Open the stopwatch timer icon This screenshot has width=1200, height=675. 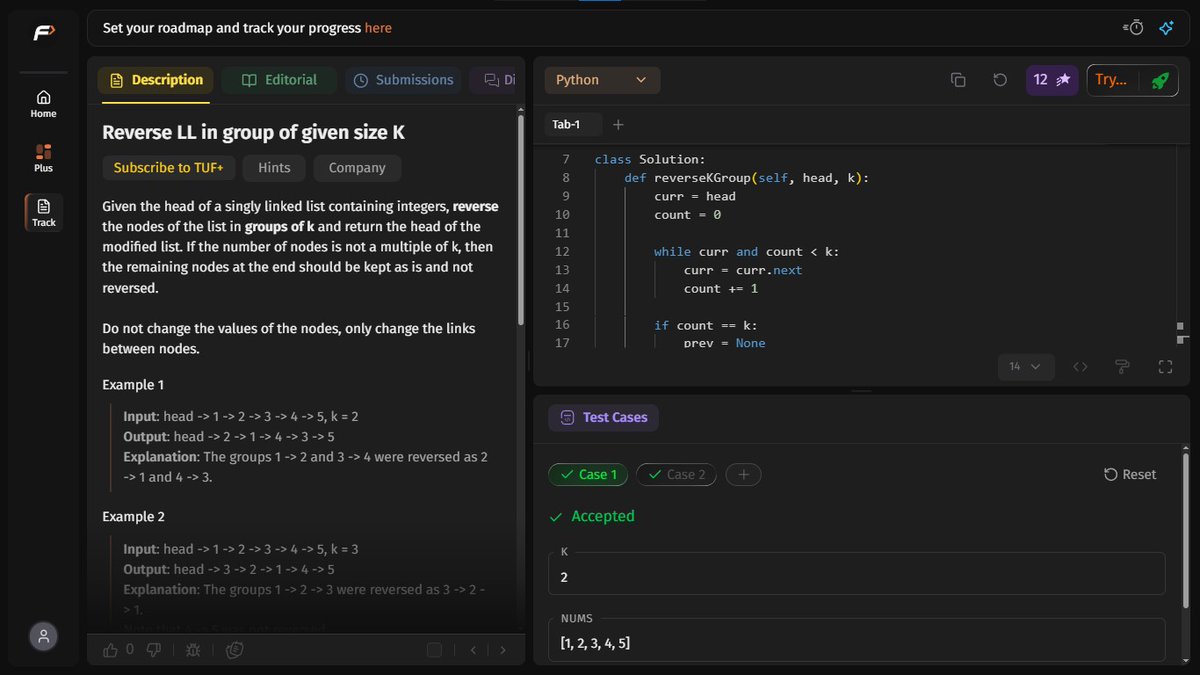click(x=1134, y=28)
